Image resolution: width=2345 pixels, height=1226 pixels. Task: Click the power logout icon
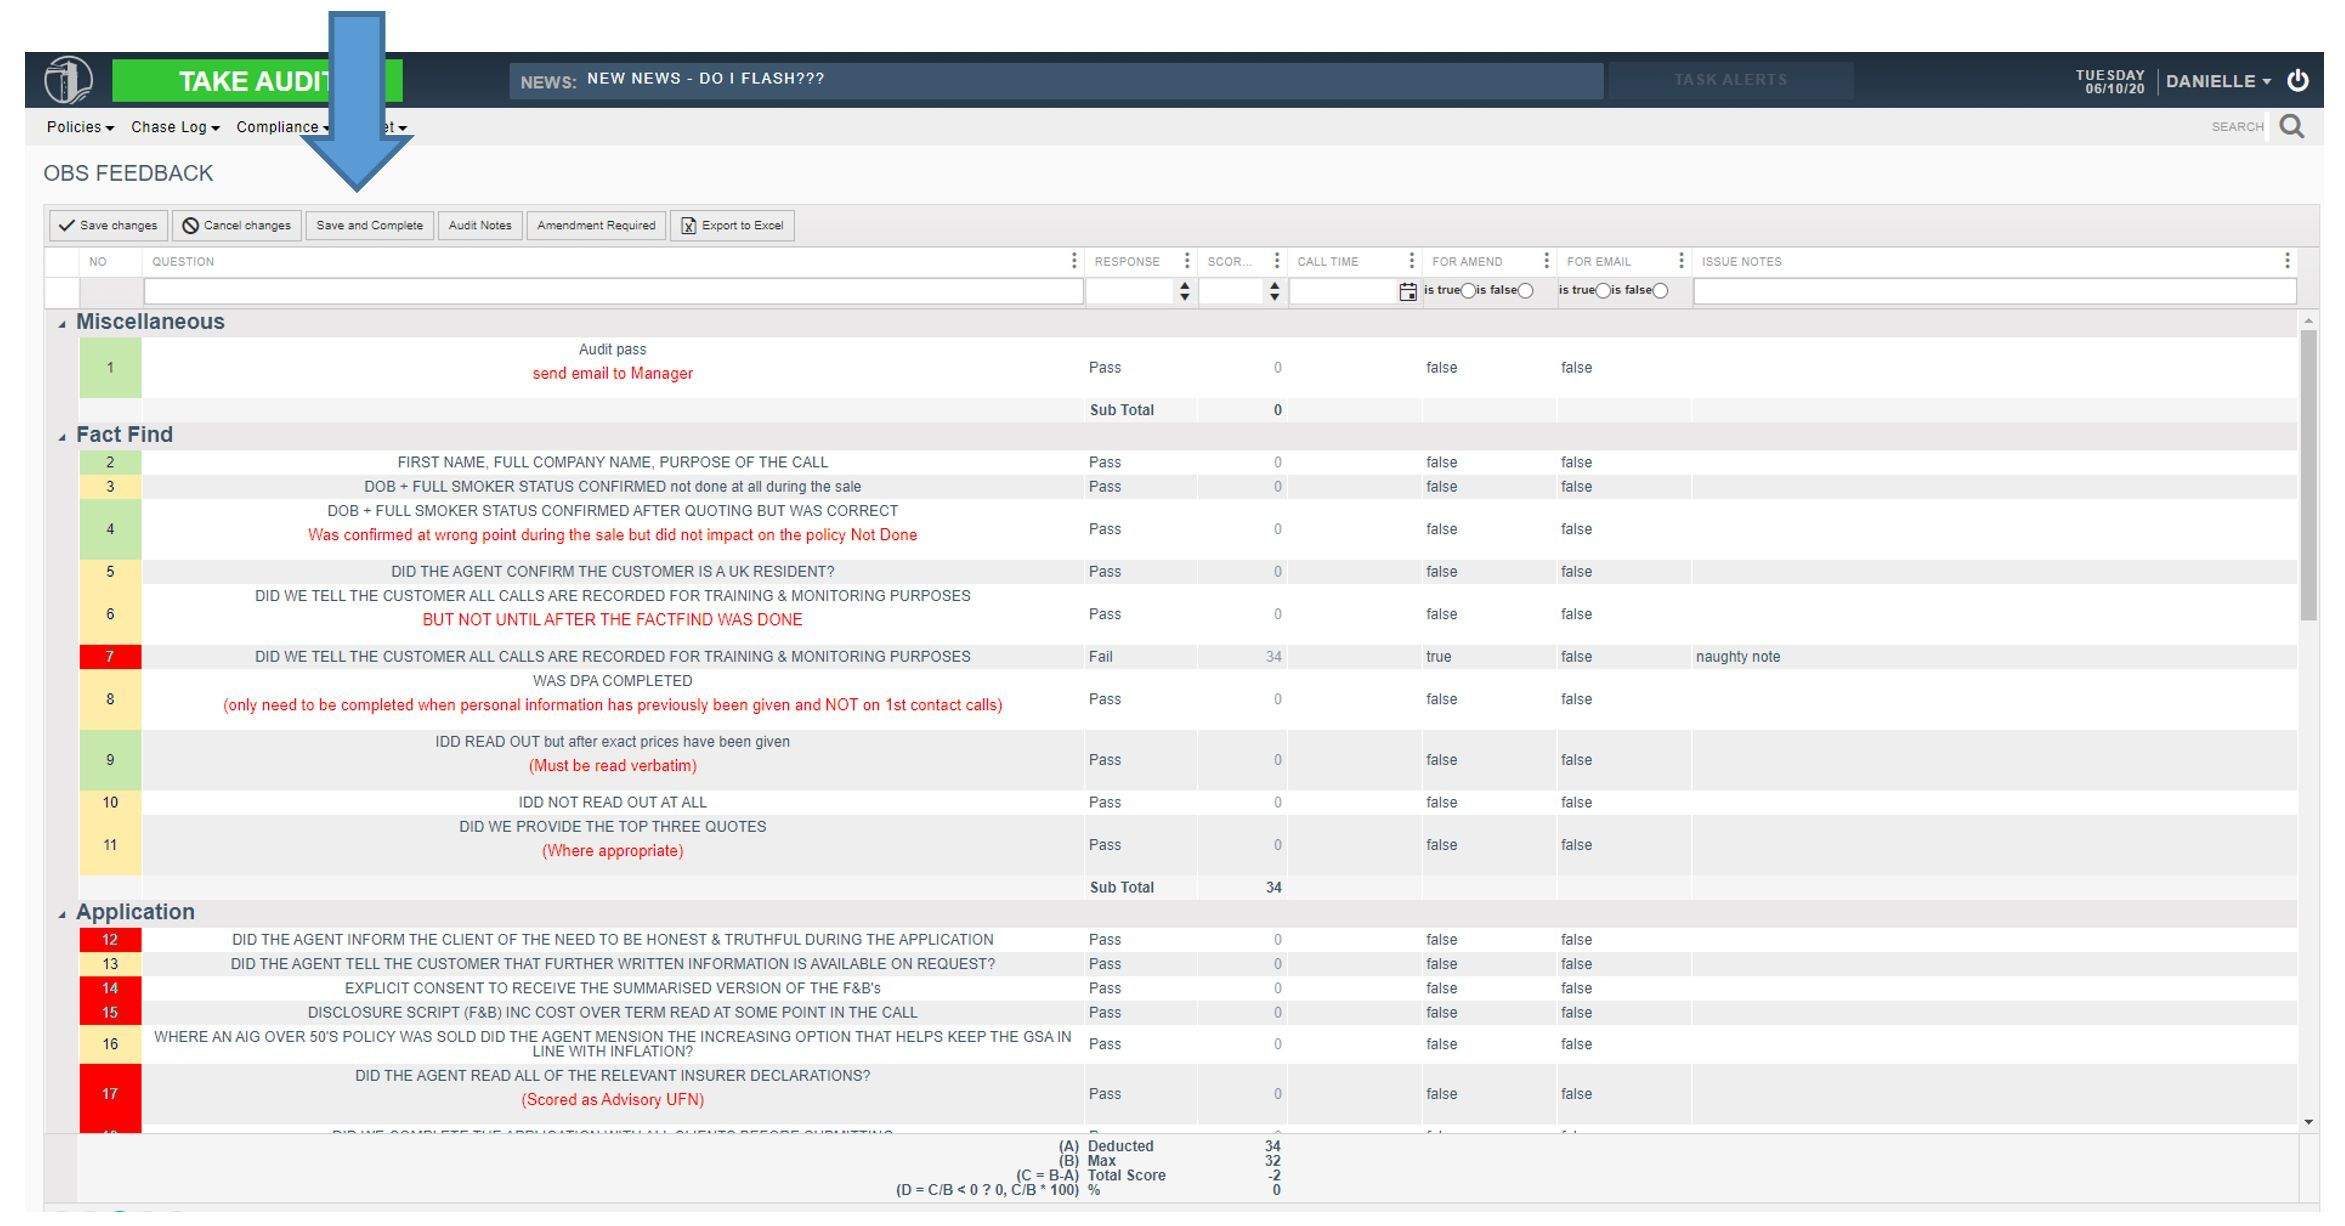[2297, 80]
